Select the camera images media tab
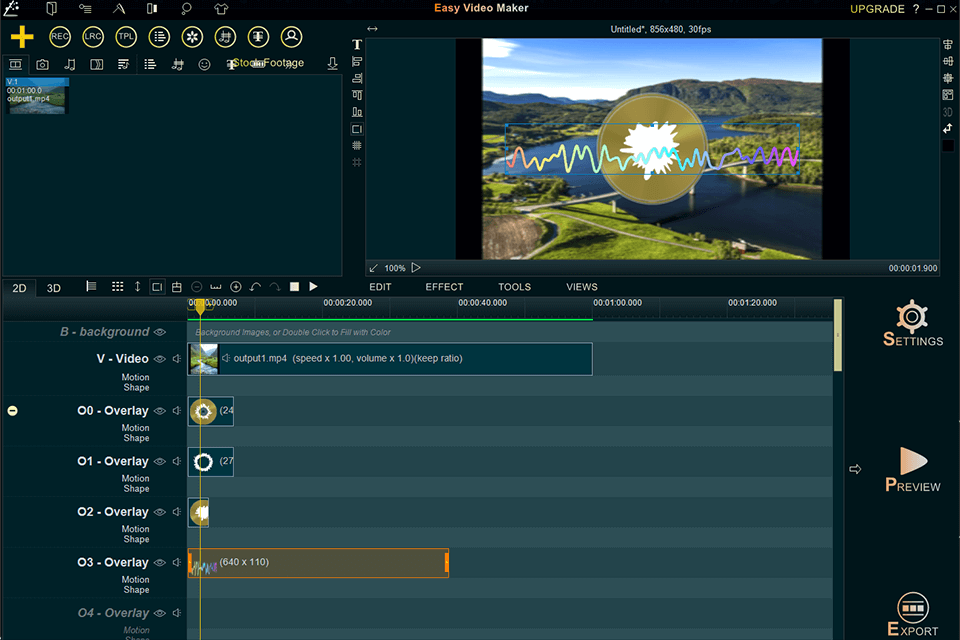 tap(42, 64)
